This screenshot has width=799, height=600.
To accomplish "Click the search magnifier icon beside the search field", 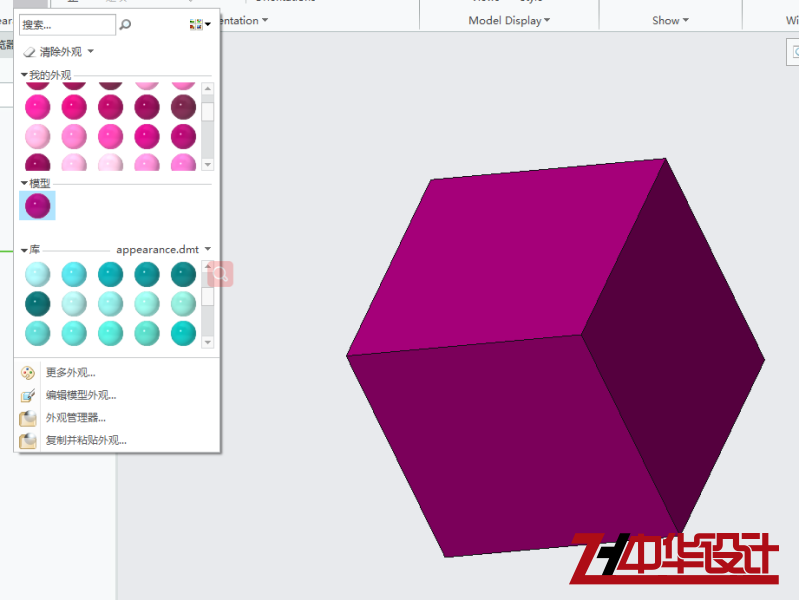I will pos(125,24).
